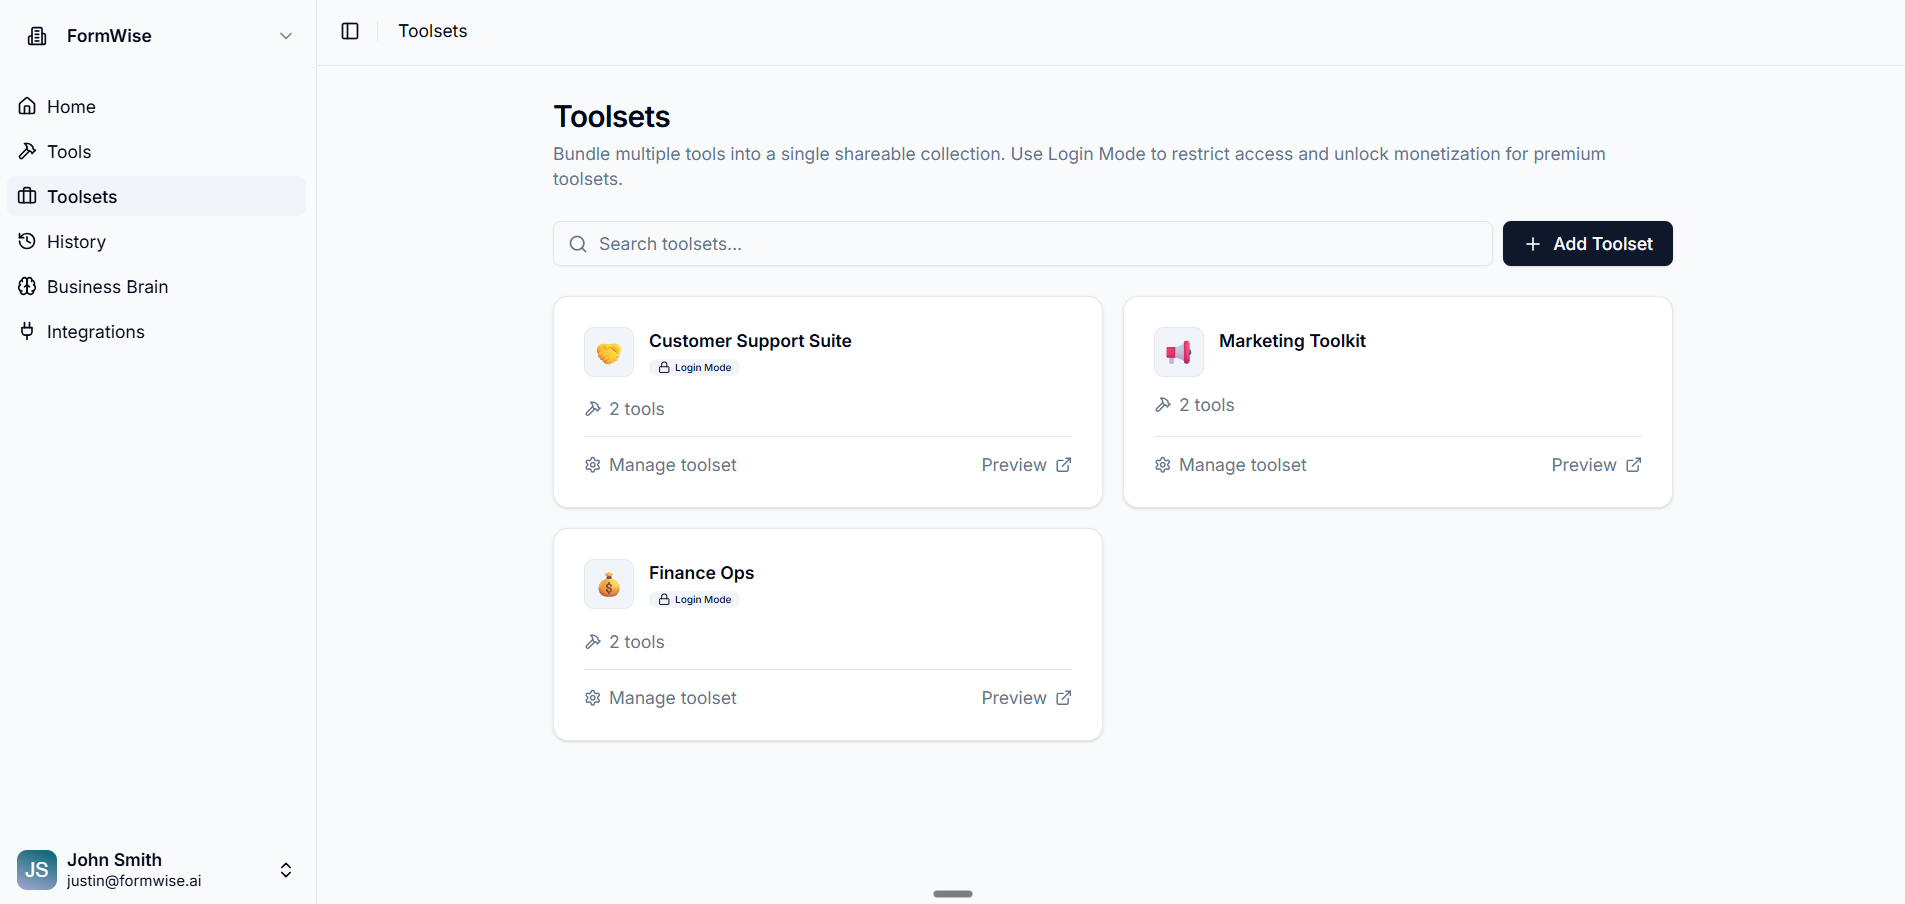Select the Tools pen icon in sidebar
This screenshot has height=904, width=1905.
pos(27,151)
